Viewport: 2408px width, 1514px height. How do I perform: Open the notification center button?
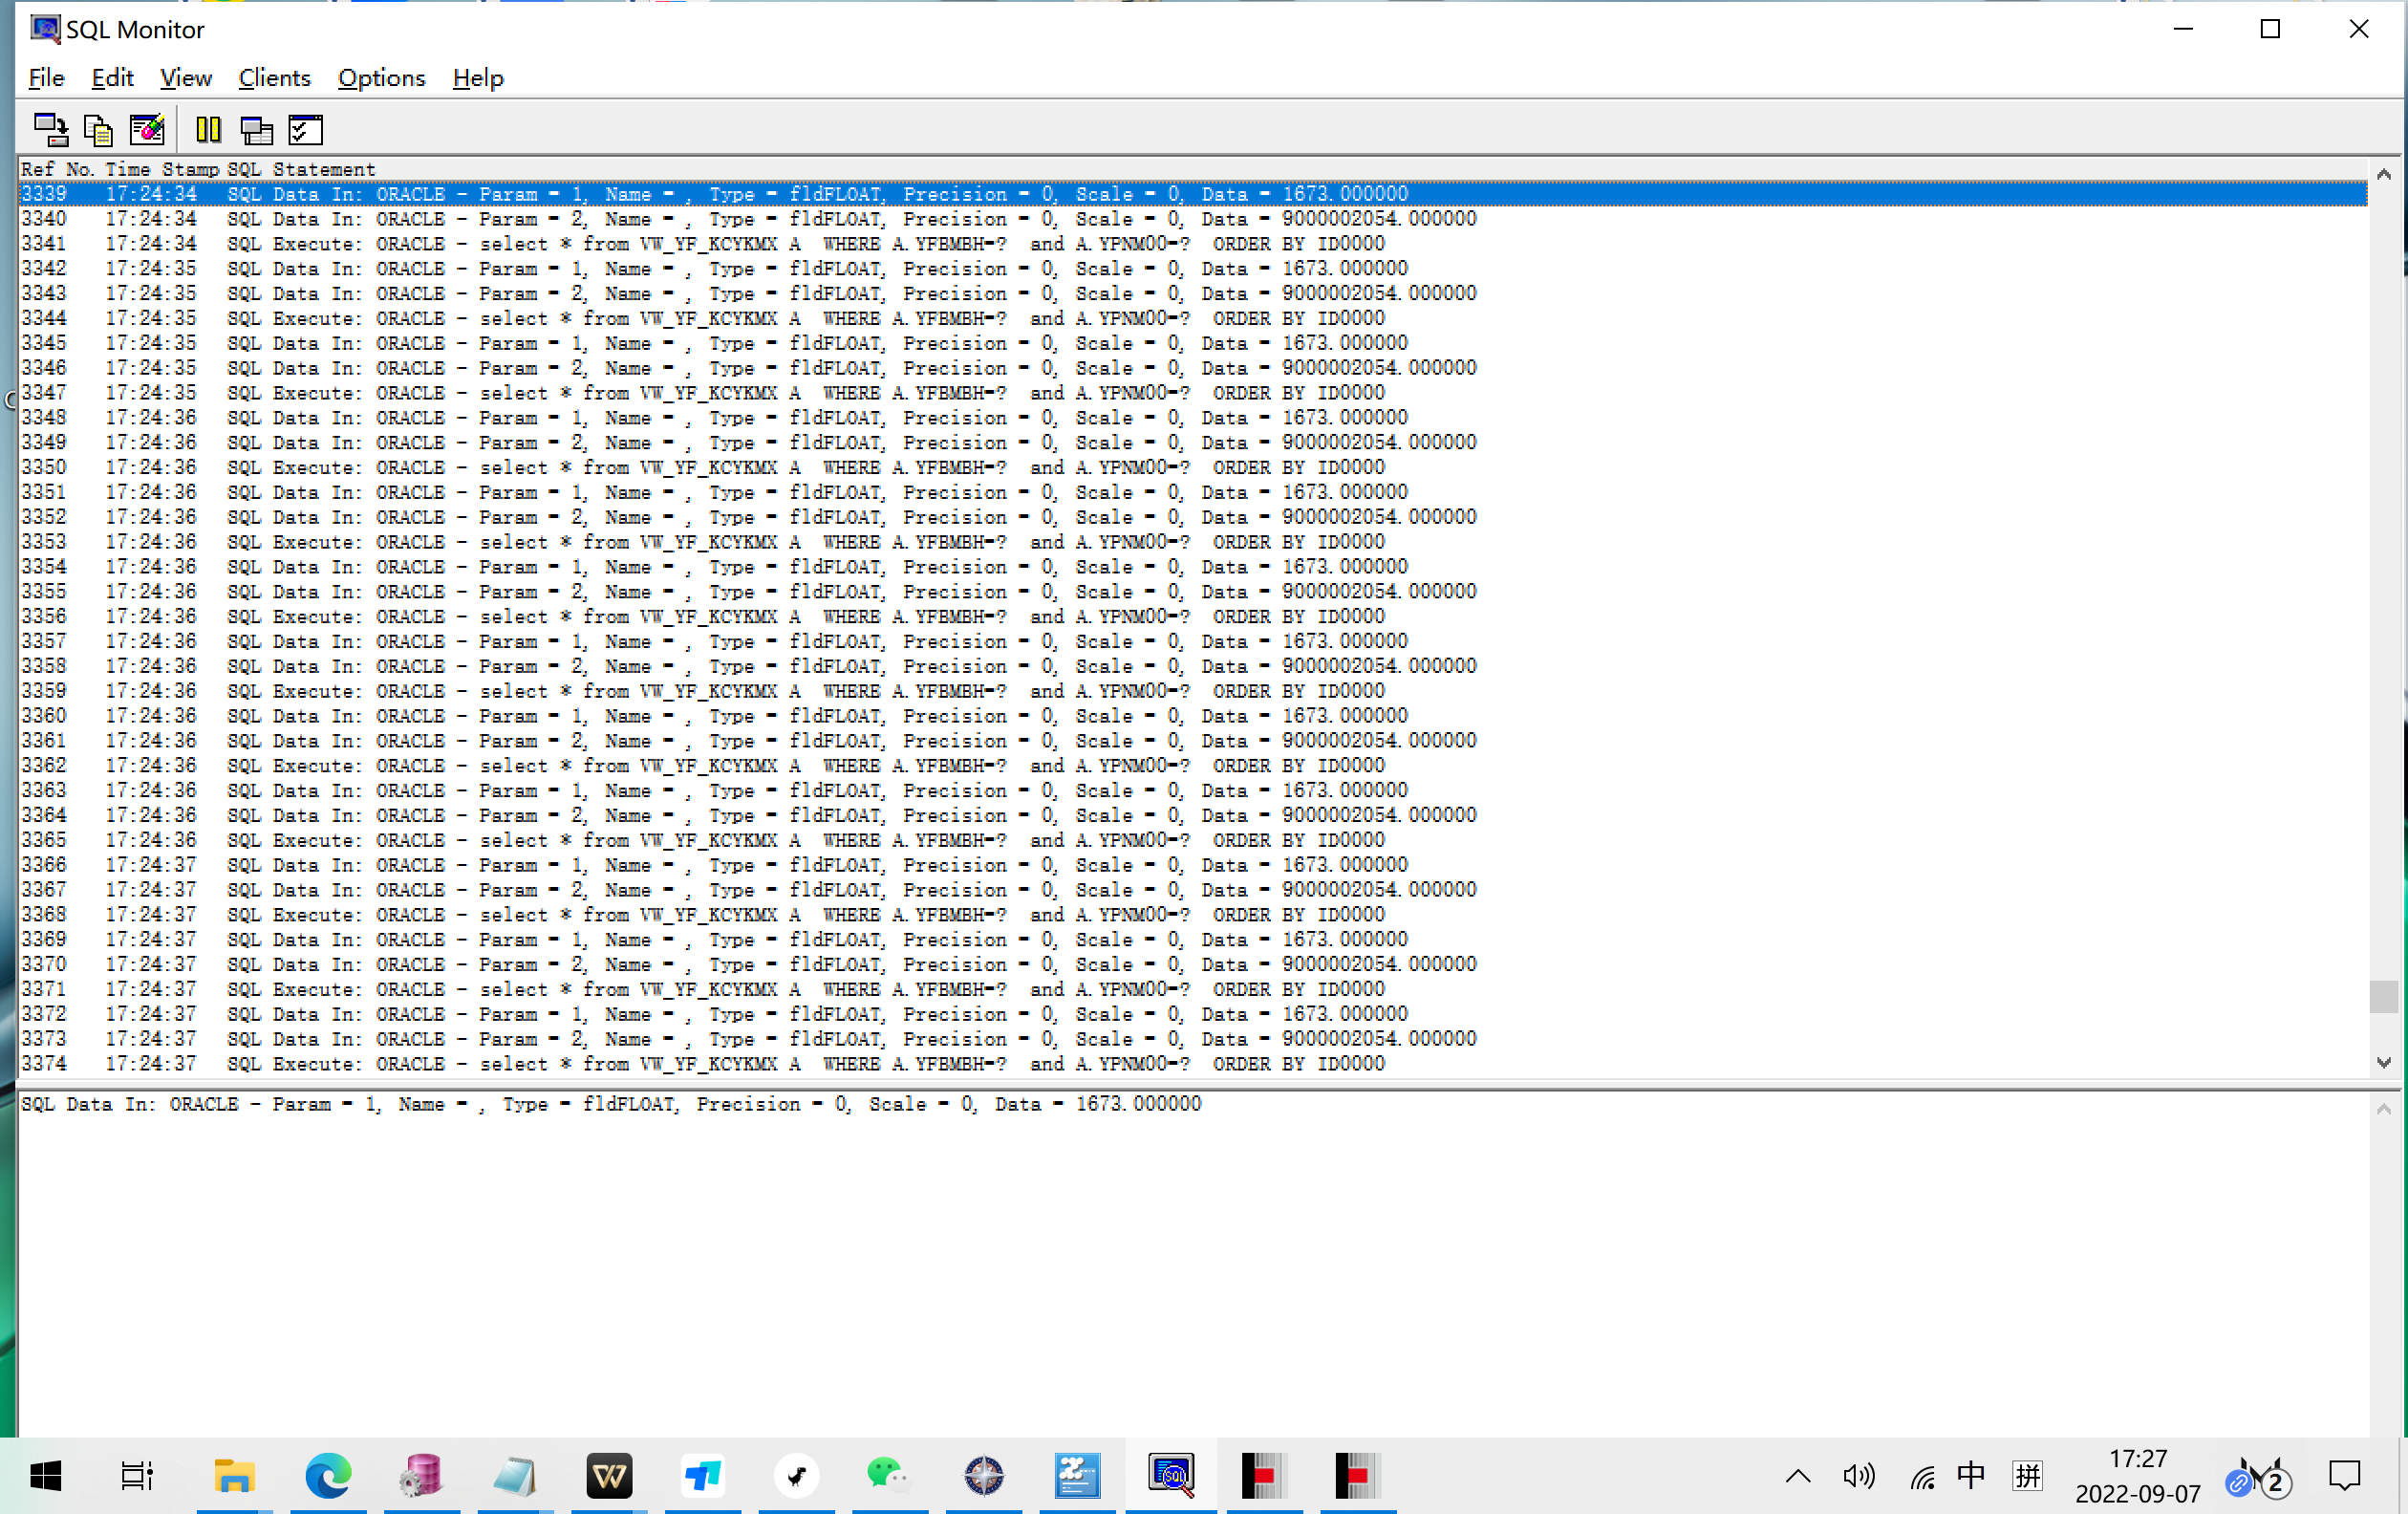[x=2344, y=1475]
